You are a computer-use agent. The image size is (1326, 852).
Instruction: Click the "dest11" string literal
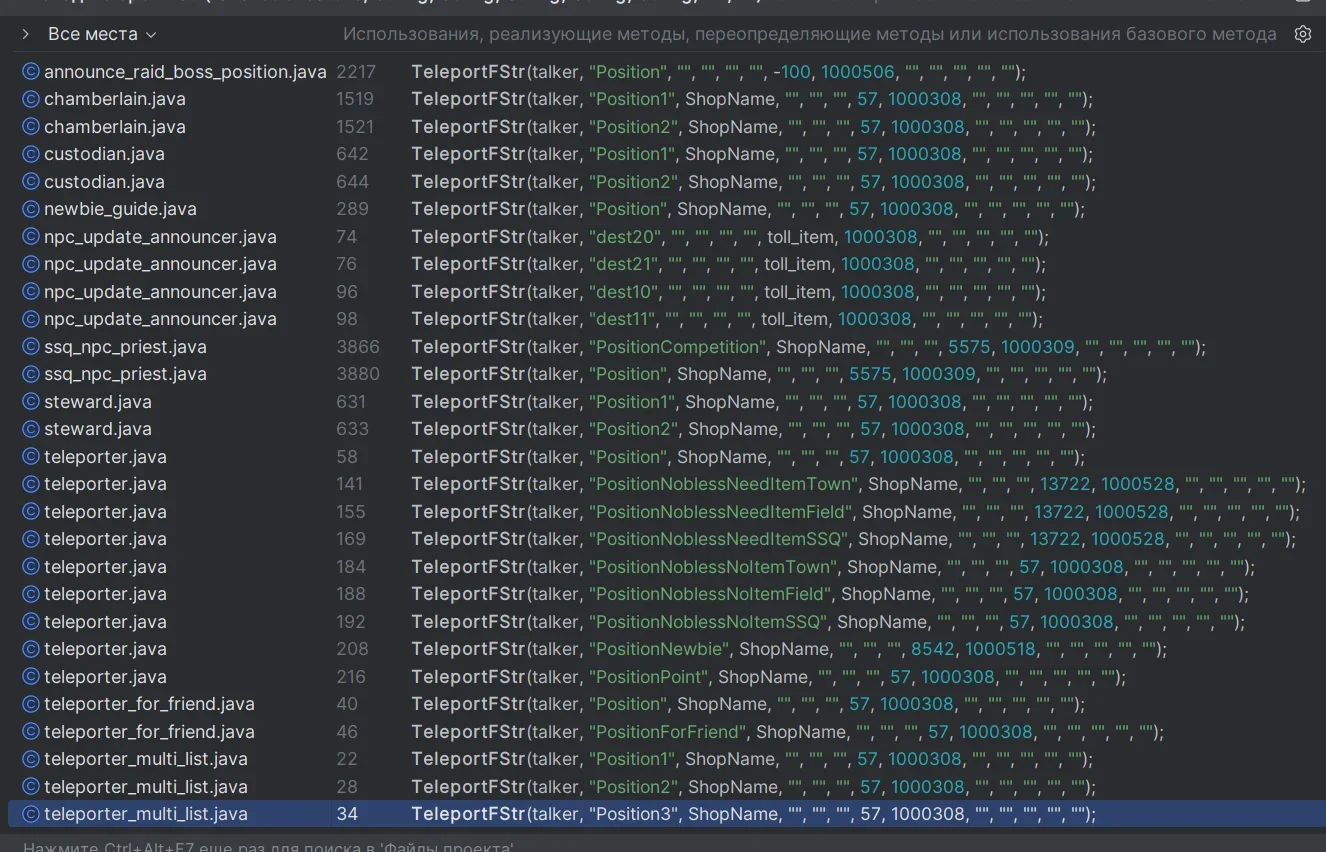tap(622, 319)
